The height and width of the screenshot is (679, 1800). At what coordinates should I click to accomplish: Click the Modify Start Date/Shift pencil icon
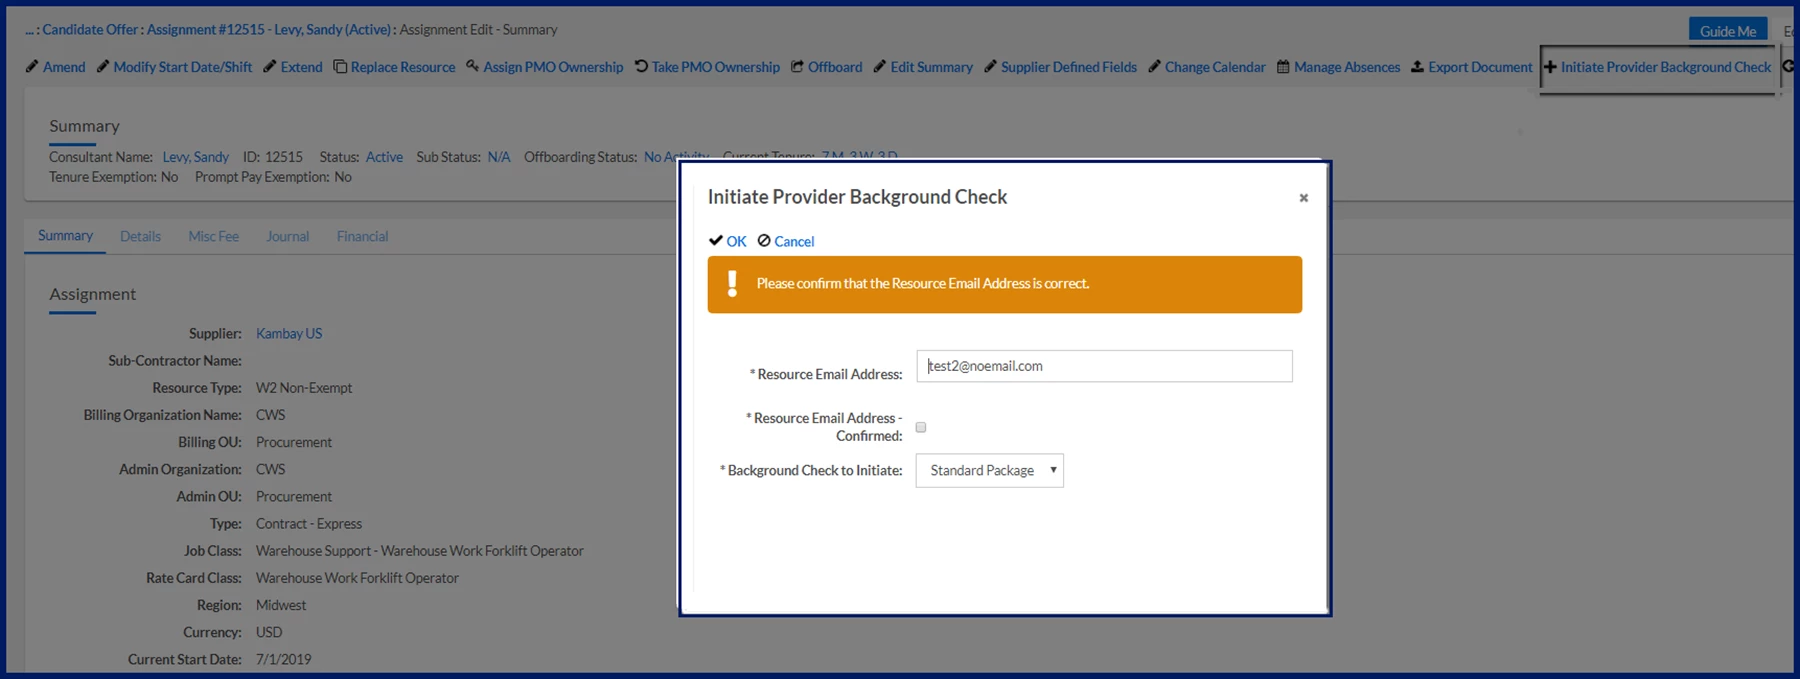coord(103,67)
